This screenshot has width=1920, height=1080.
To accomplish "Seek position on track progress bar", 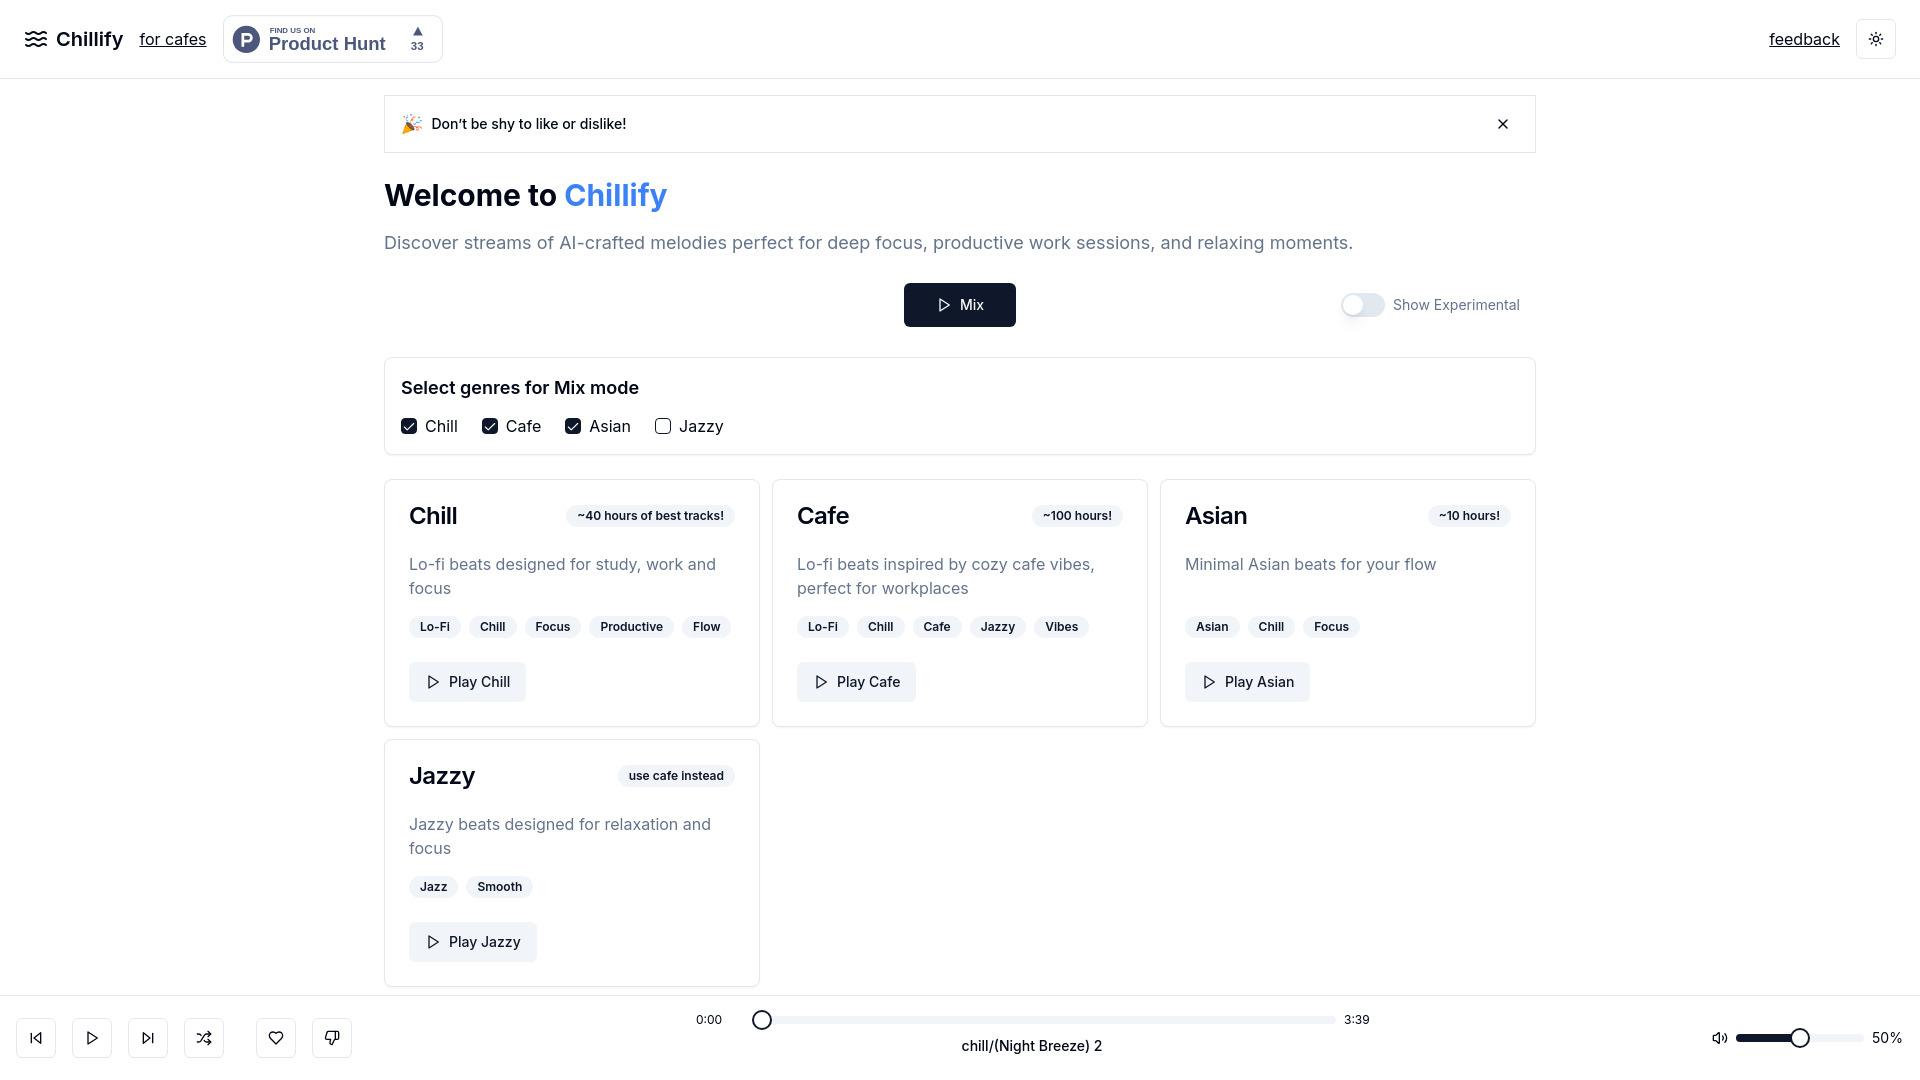I will [764, 1019].
